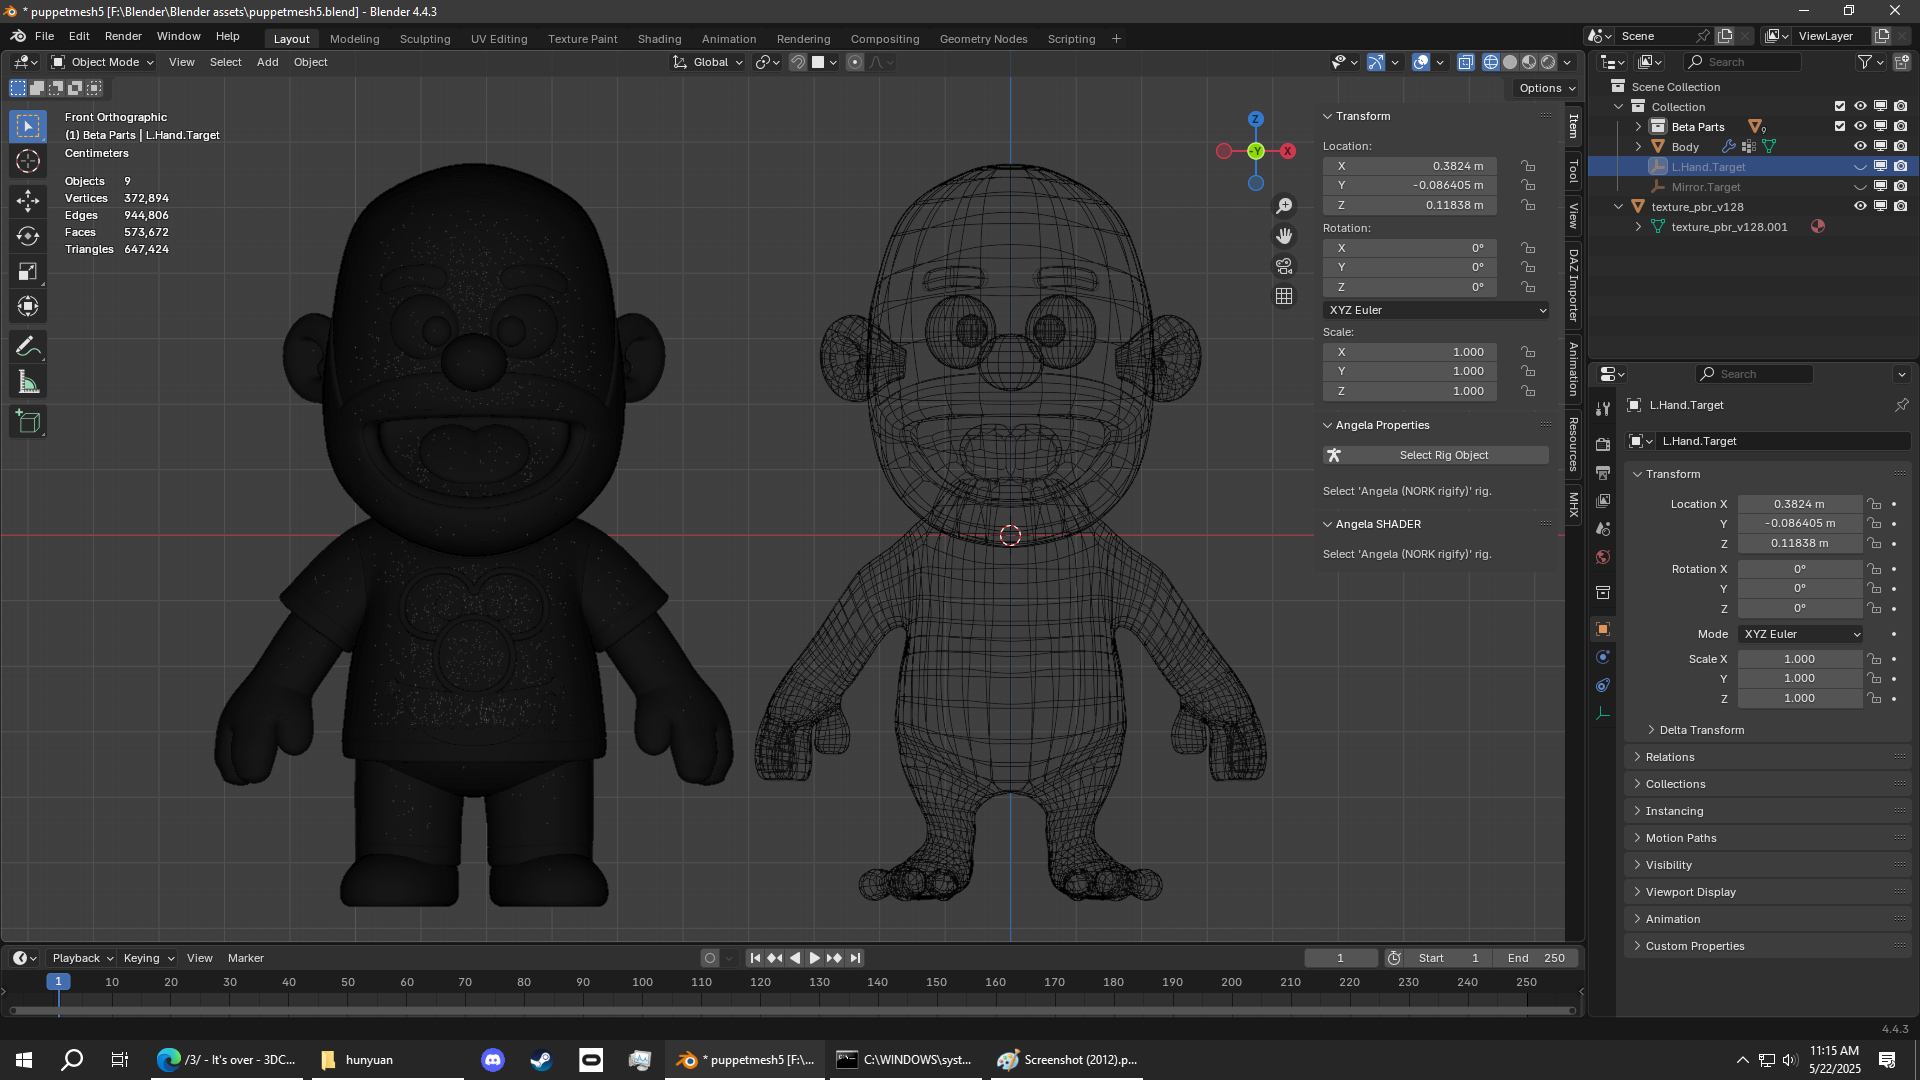Activate the Rotate tool

(28, 236)
